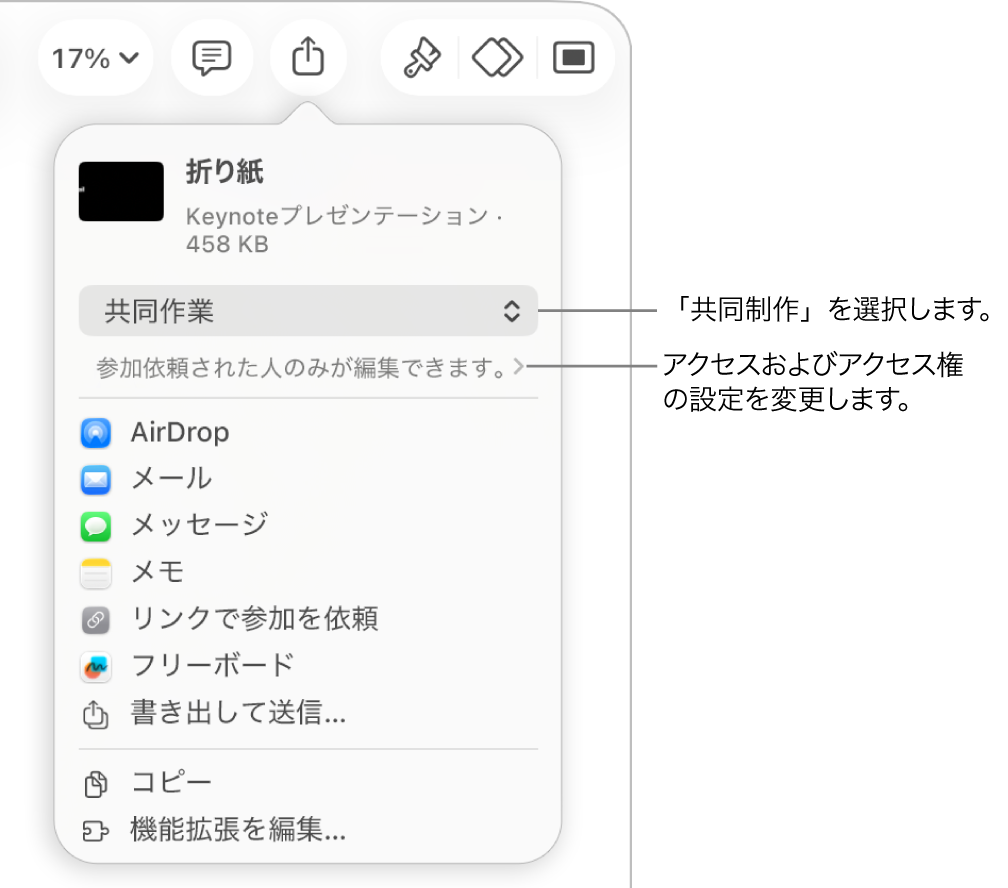
Task: Share to フリーボード (Freeform)
Action: click(x=210, y=666)
